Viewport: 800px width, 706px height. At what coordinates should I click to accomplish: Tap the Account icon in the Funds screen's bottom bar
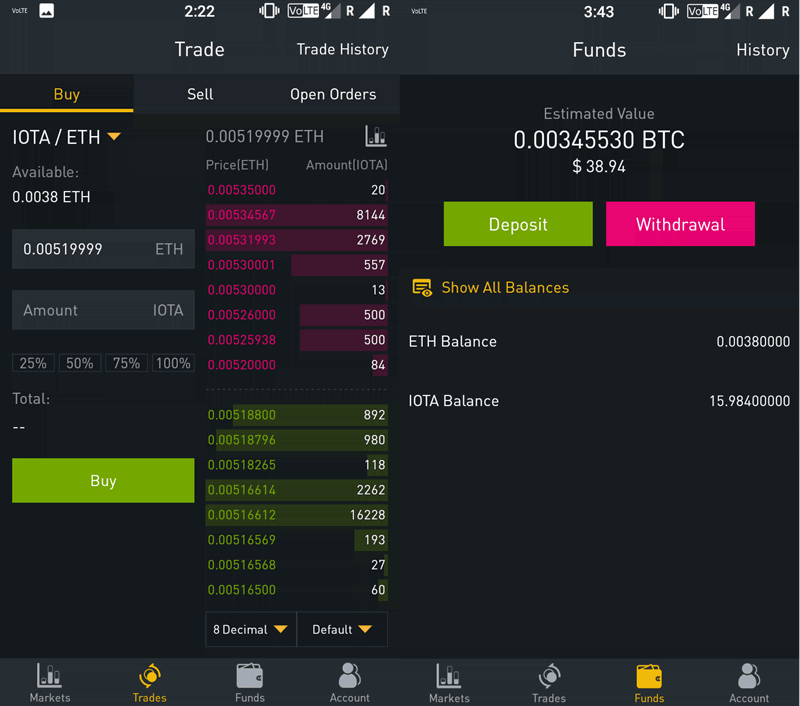pos(749,676)
